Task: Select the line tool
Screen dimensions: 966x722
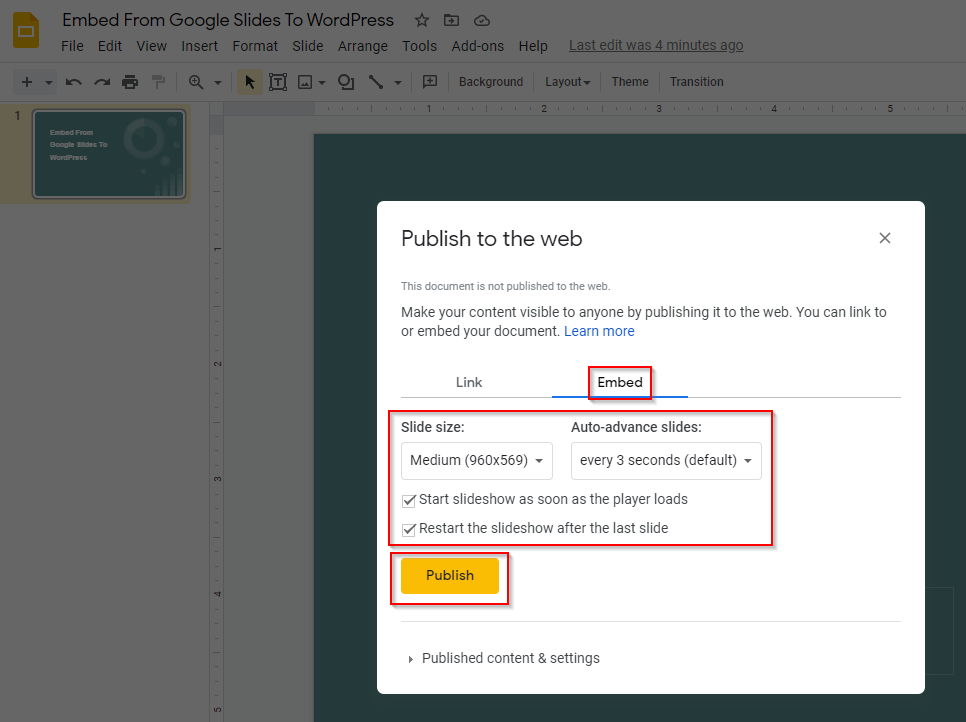Action: pyautogui.click(x=376, y=82)
